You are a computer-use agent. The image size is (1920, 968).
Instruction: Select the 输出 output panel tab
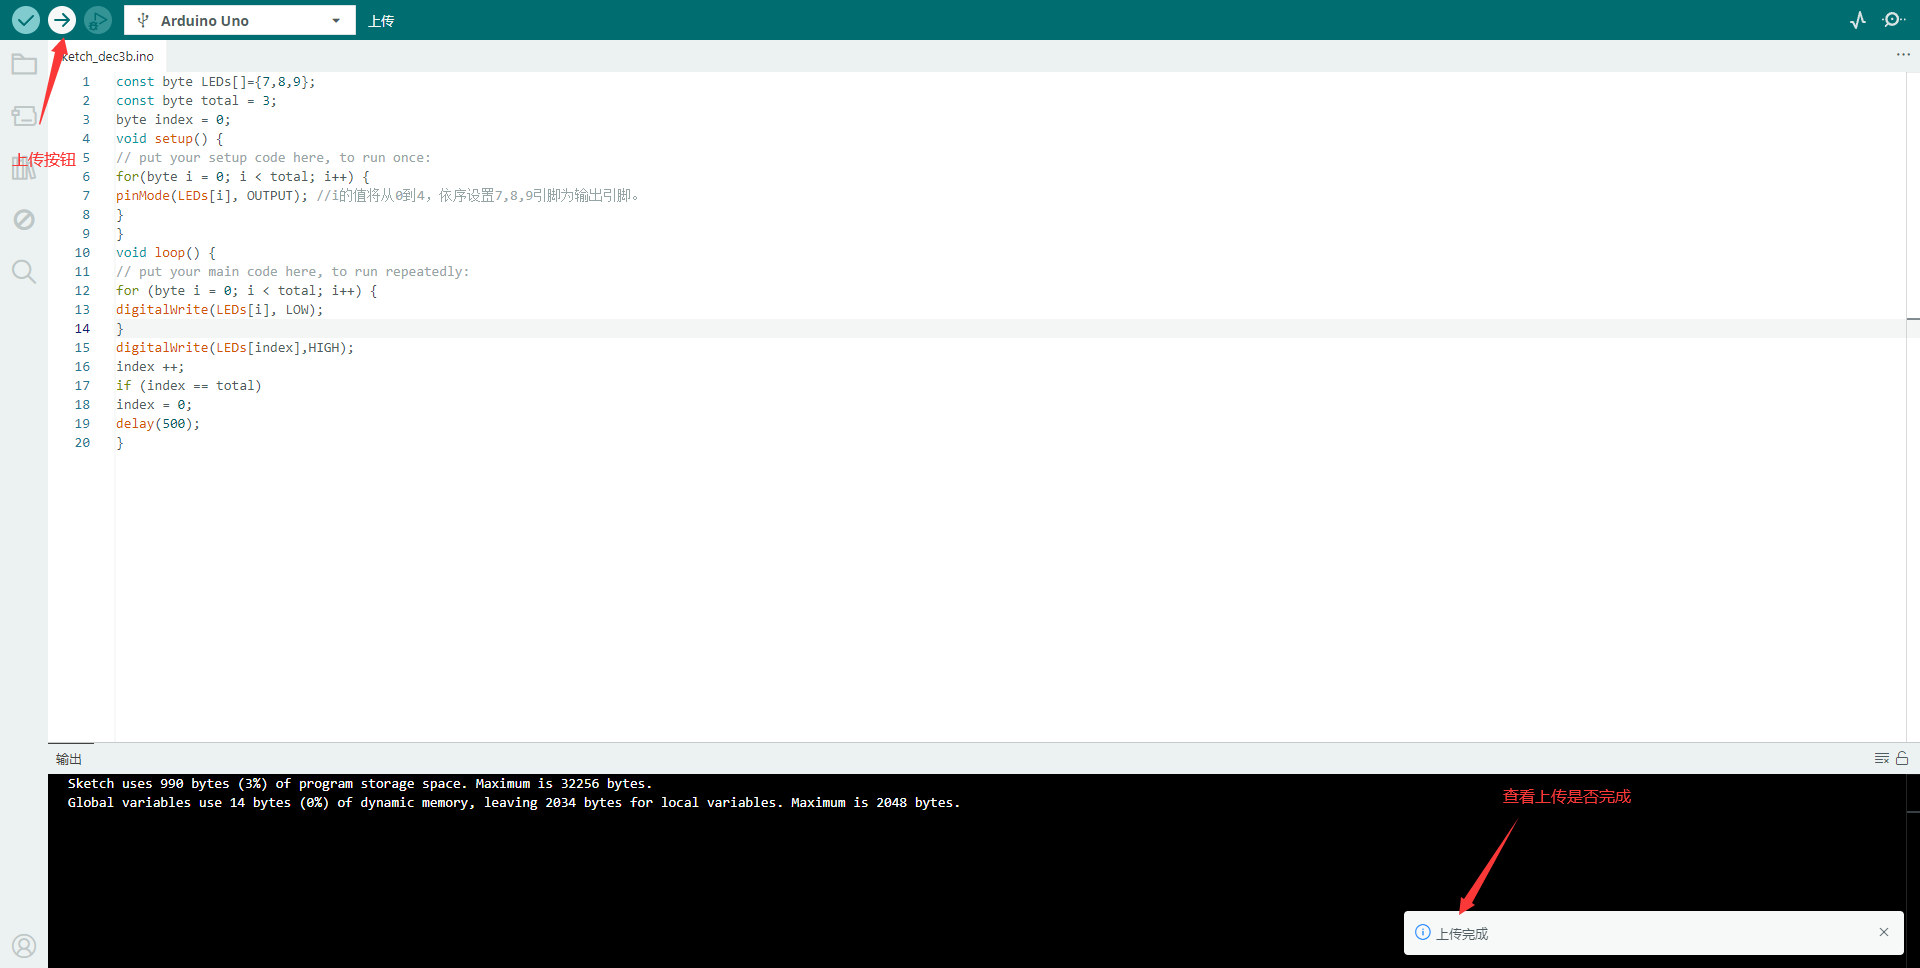coord(69,759)
